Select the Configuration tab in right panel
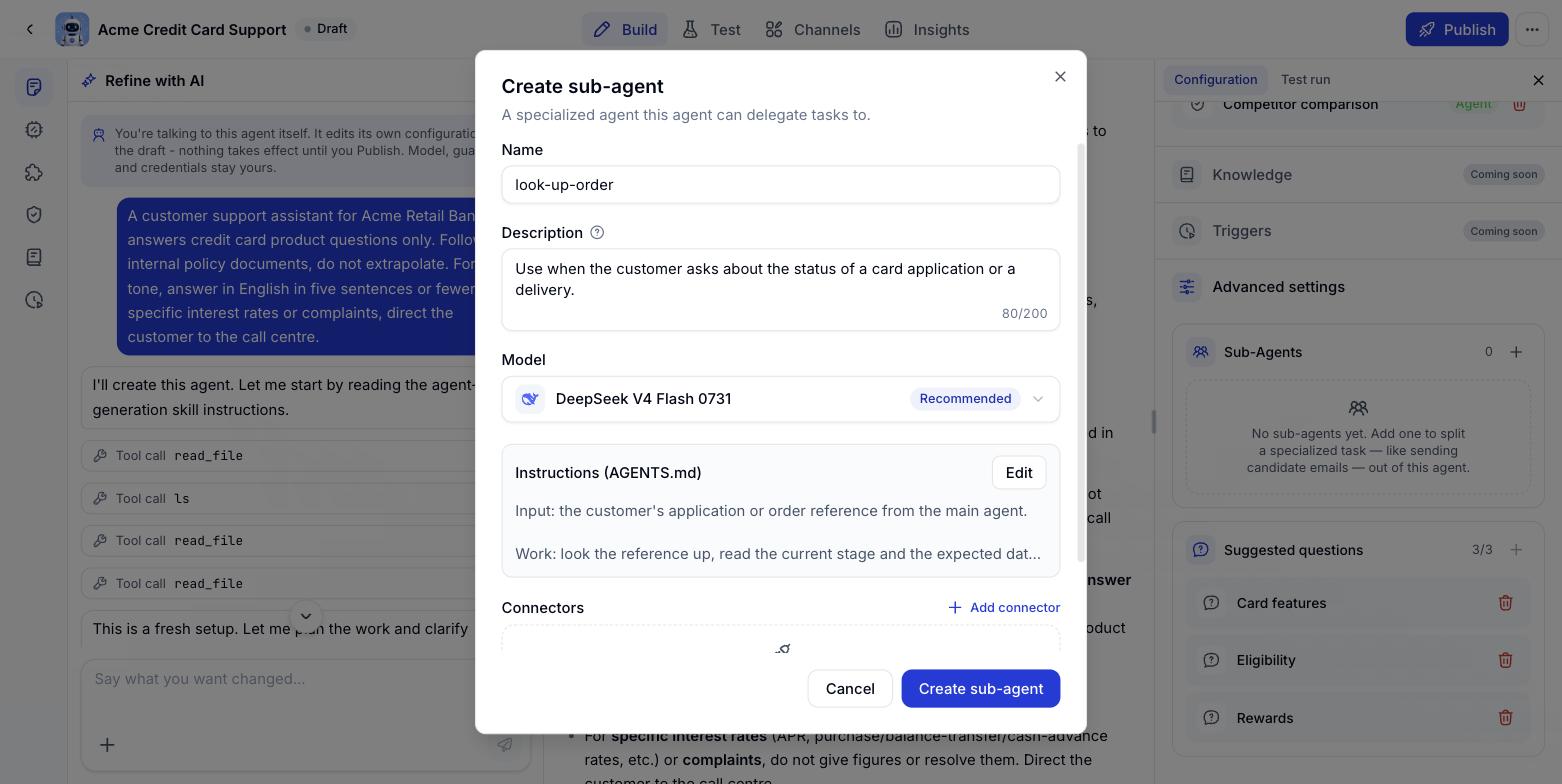The height and width of the screenshot is (784, 1562). (1215, 79)
